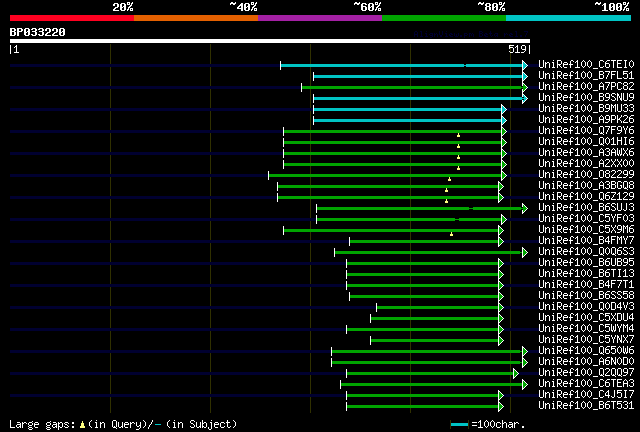Select the BP033220 query name
This screenshot has width=640, height=432.
pyautogui.click(x=38, y=32)
